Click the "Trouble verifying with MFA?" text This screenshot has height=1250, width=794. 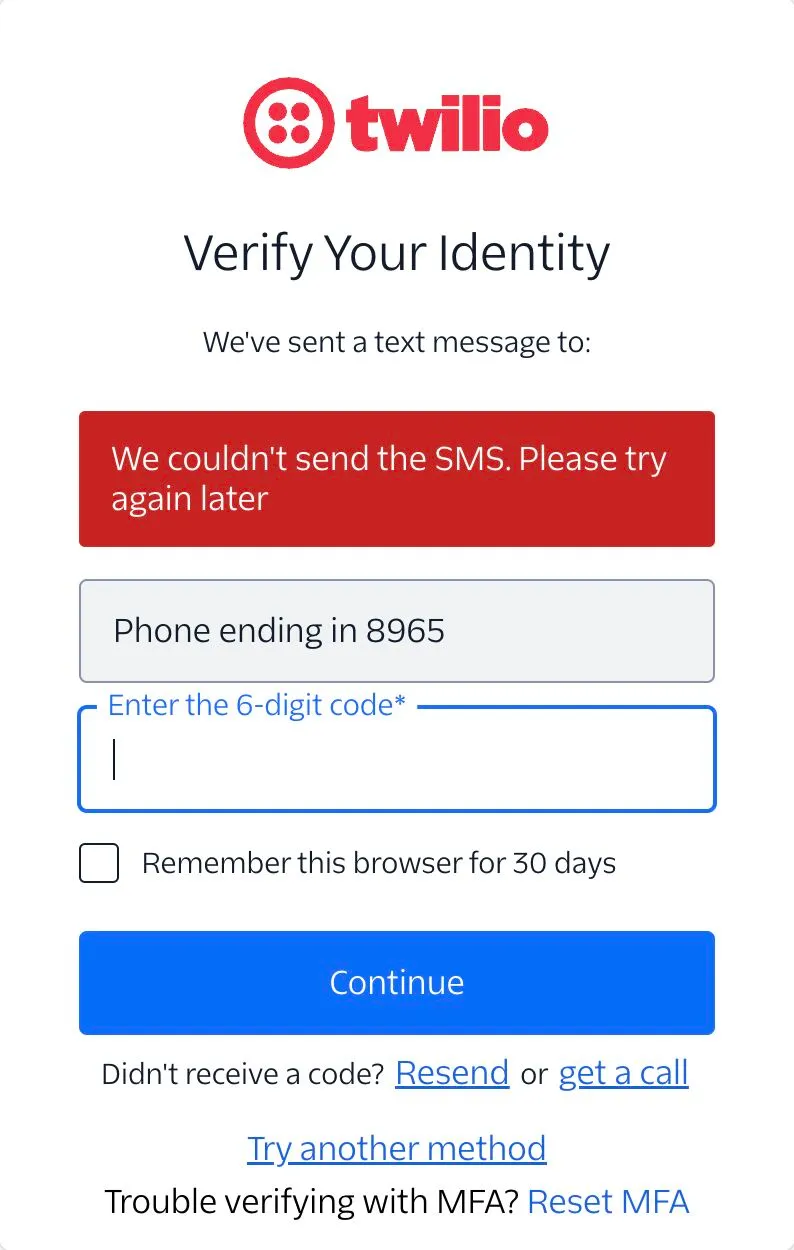312,1201
